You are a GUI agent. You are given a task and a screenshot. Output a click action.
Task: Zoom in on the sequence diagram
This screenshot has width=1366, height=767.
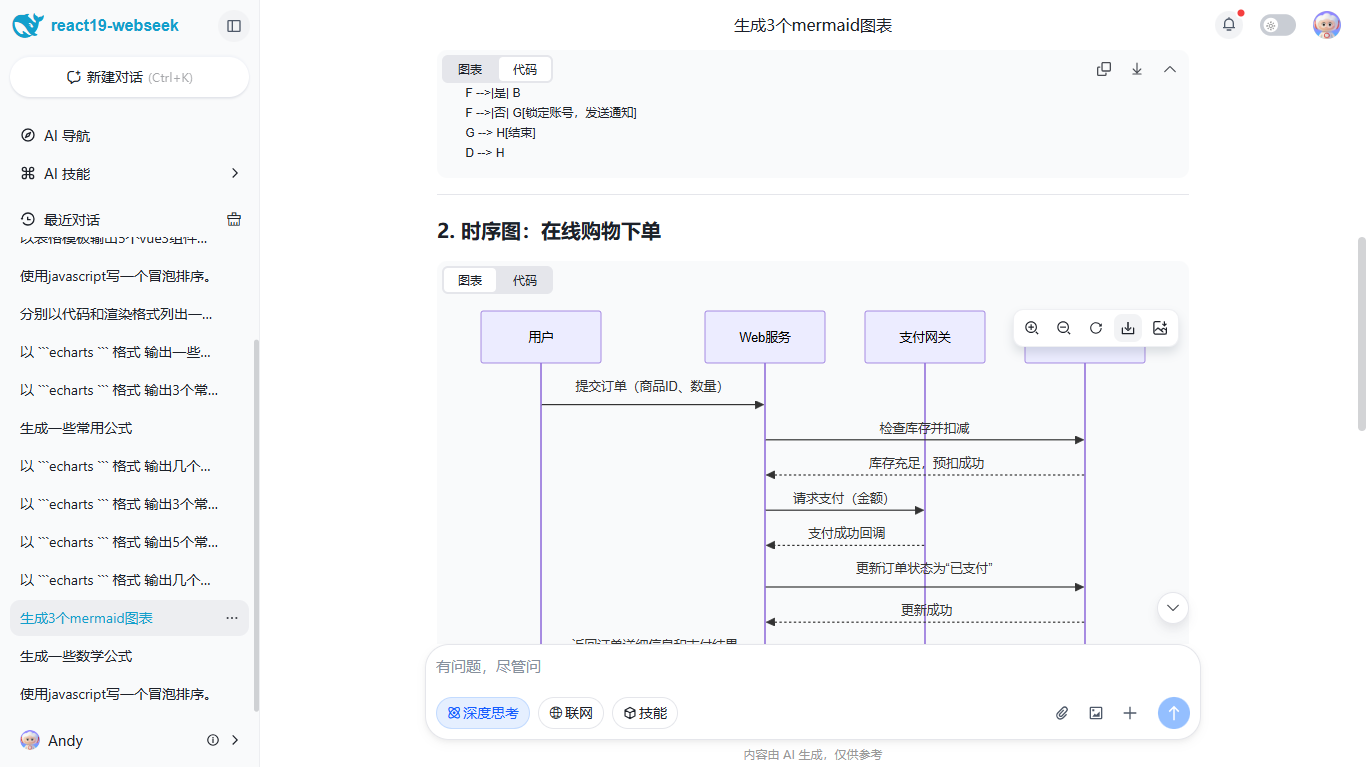[1032, 328]
